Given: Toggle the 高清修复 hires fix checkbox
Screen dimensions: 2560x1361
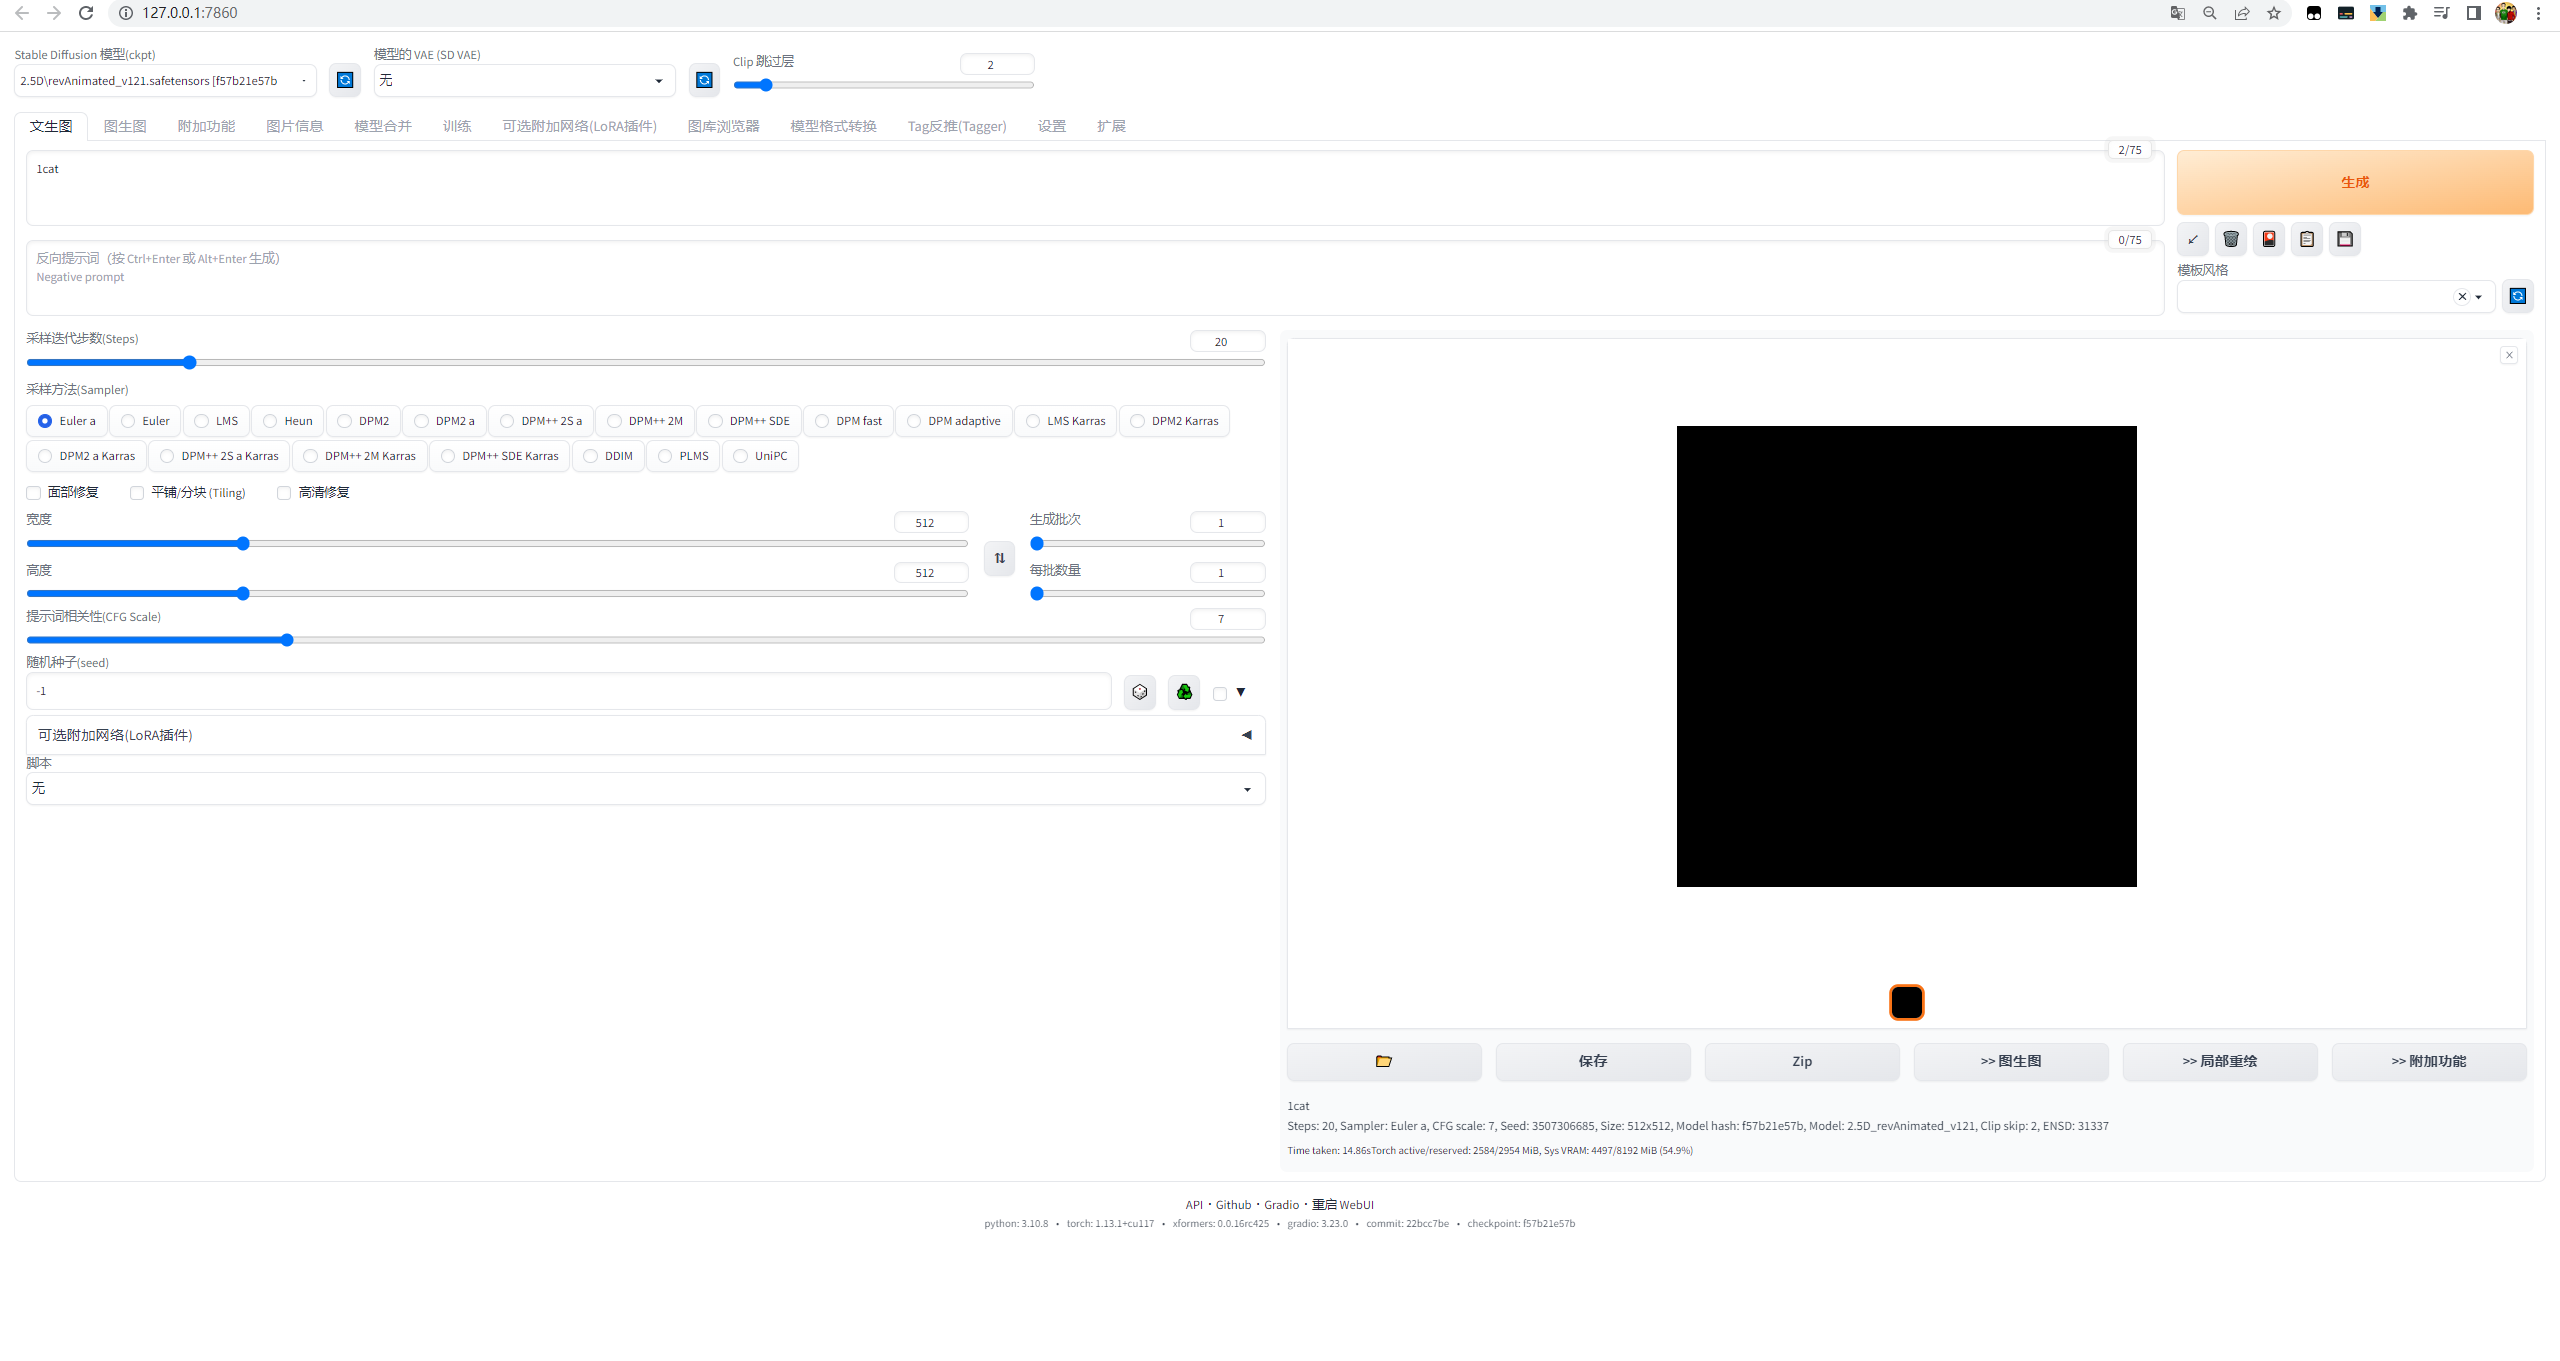Looking at the screenshot, I should [x=284, y=493].
